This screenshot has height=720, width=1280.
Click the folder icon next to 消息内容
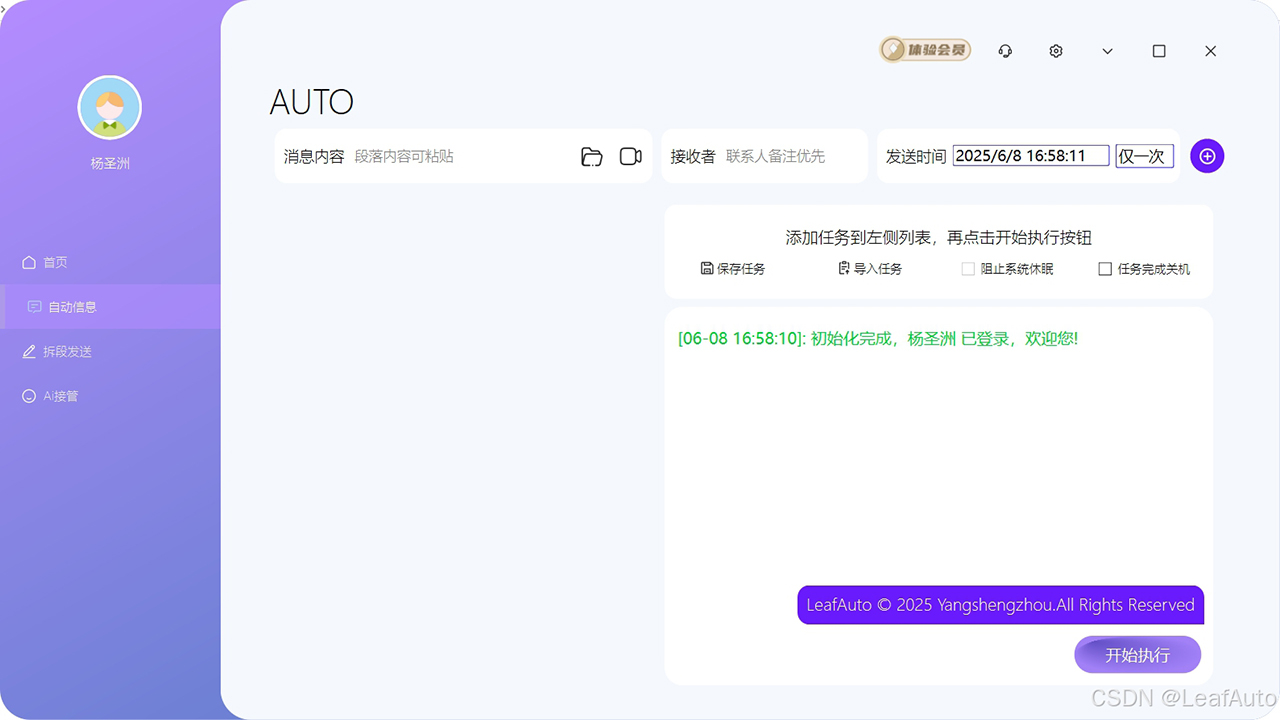[x=591, y=156]
